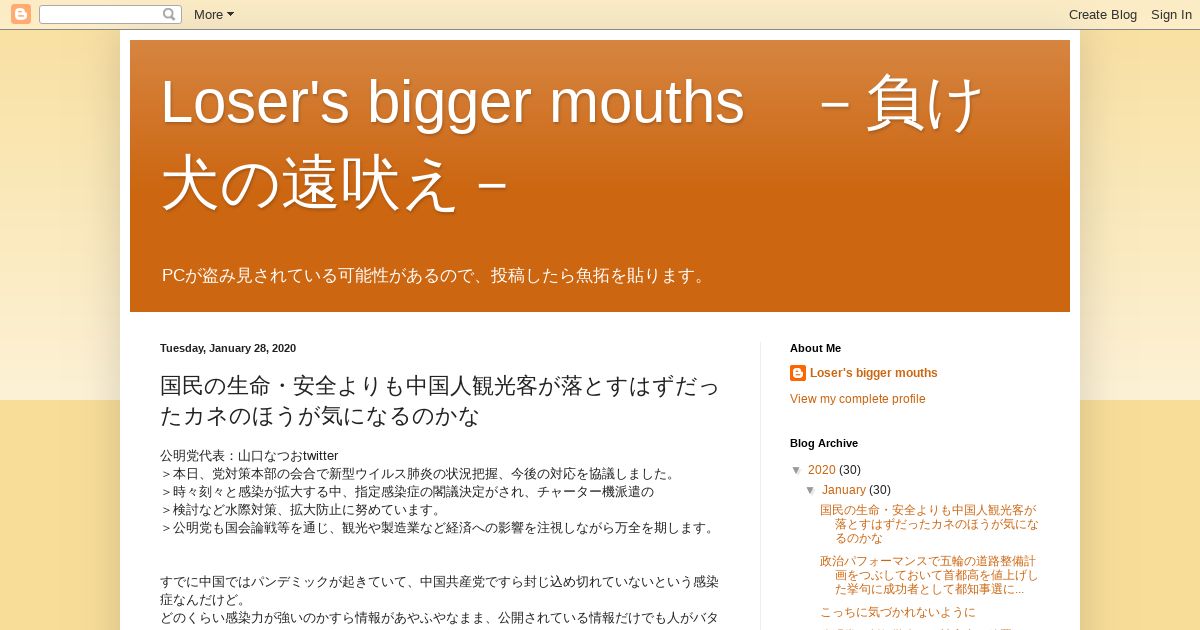
Task: Open the January archive link
Action: click(x=844, y=490)
